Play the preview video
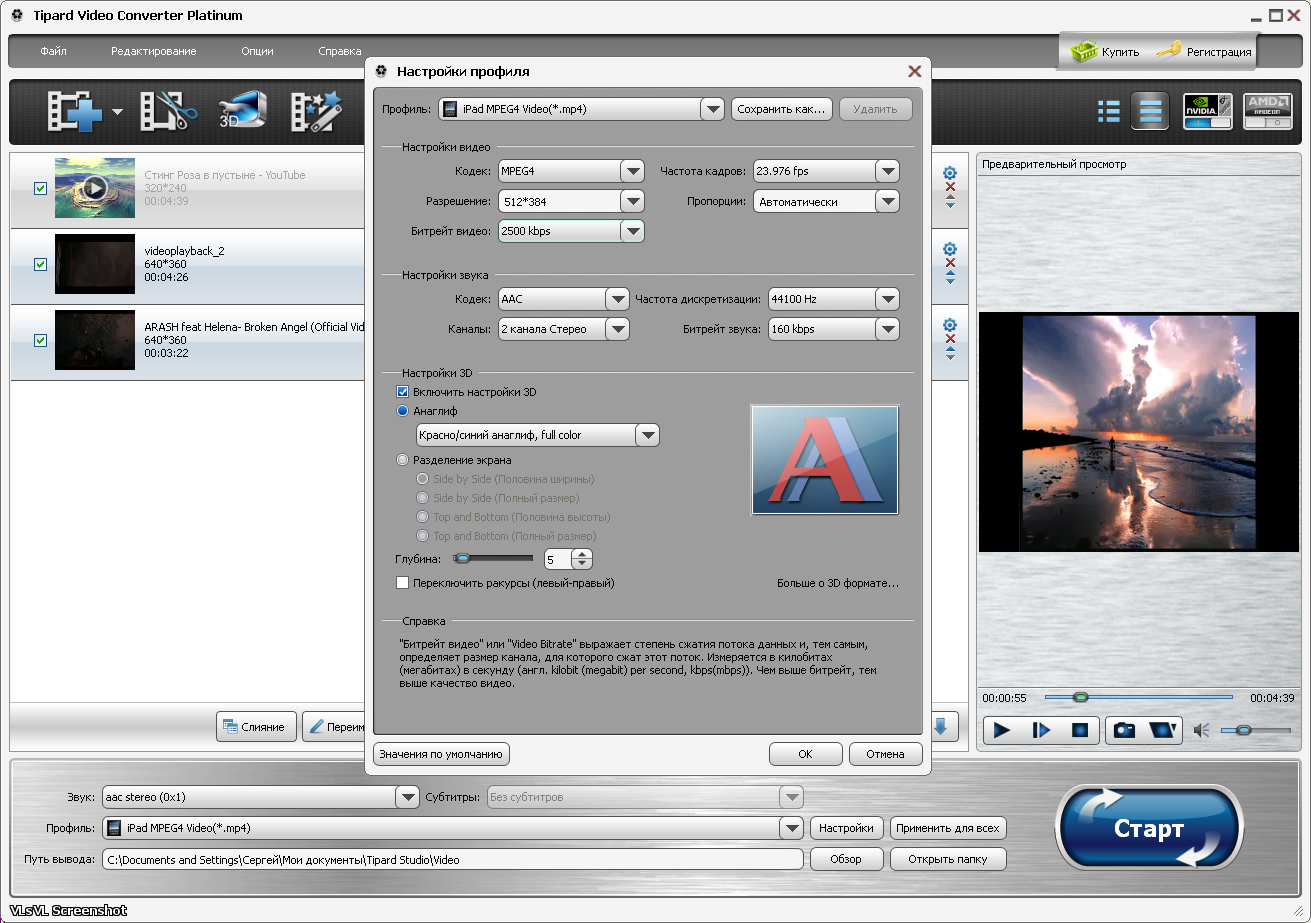Screen dimensions: 1311x923 (x=1002, y=731)
